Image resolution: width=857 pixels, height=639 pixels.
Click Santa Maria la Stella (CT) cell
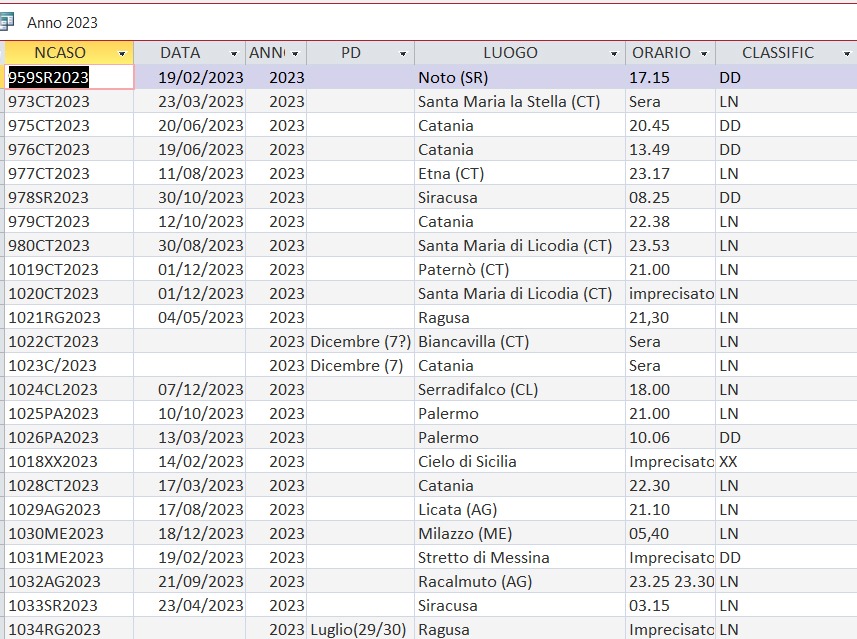point(520,102)
